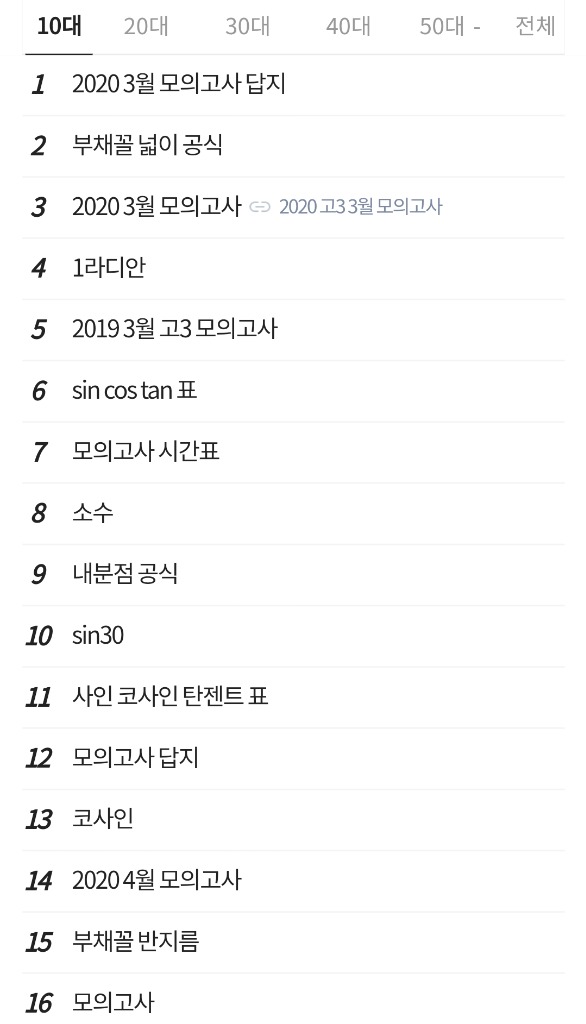Click 사인 코사인 탄젠트 표 entry
Screen dimensions: 586x1024
tap(170, 697)
